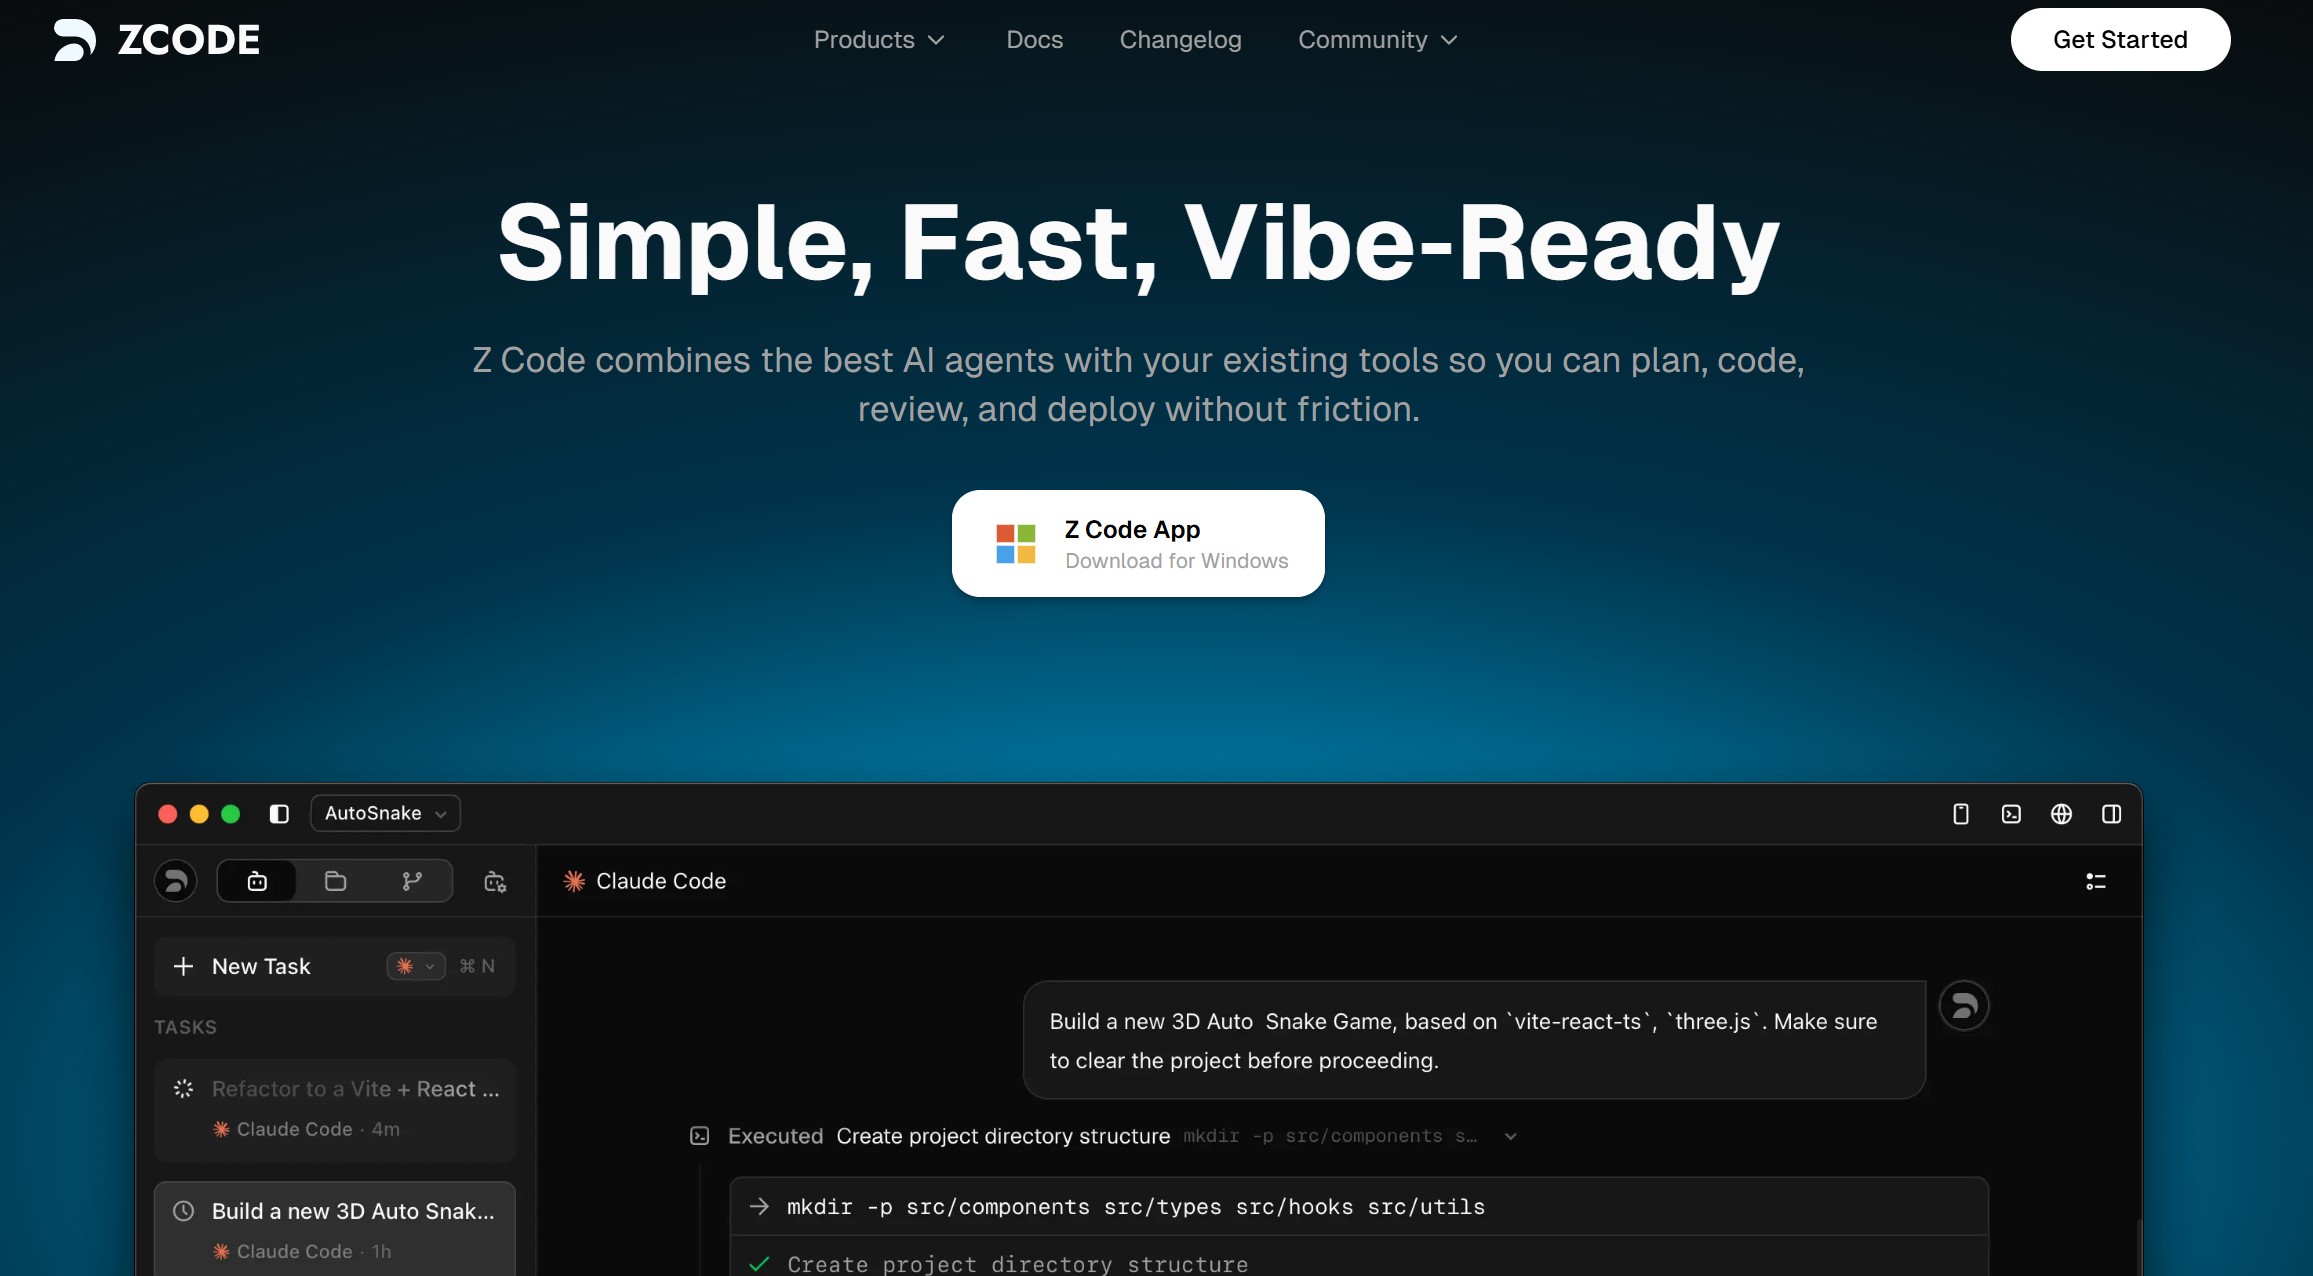Click the agent settings icon in sidebar
Screen dimensions: 2313x1276
tap(495, 881)
